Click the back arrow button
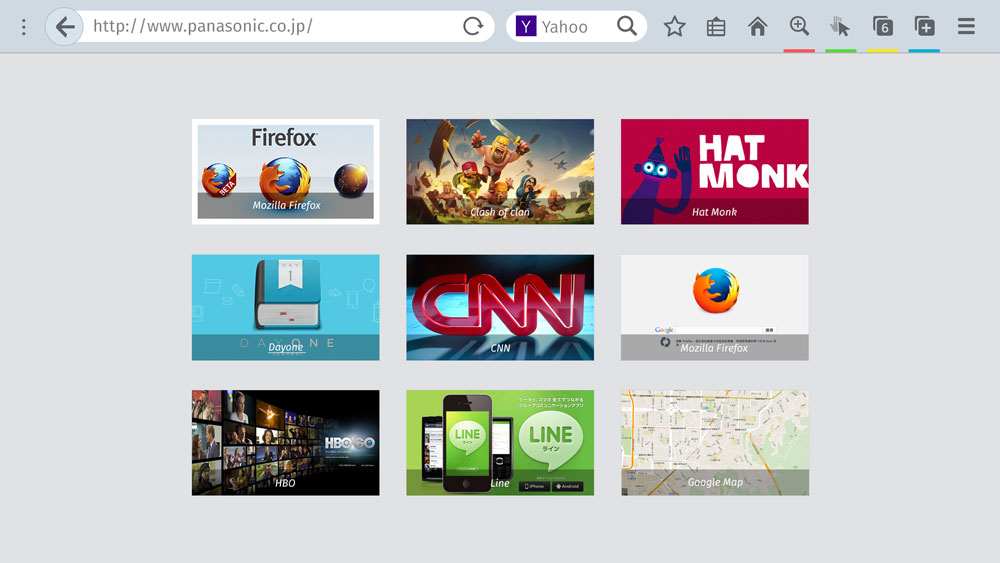 click(x=65, y=27)
